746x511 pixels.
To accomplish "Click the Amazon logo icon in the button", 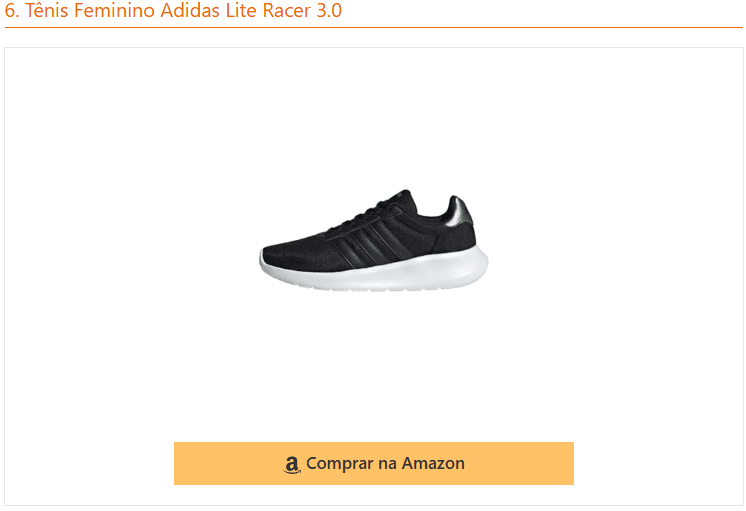I will [x=292, y=464].
